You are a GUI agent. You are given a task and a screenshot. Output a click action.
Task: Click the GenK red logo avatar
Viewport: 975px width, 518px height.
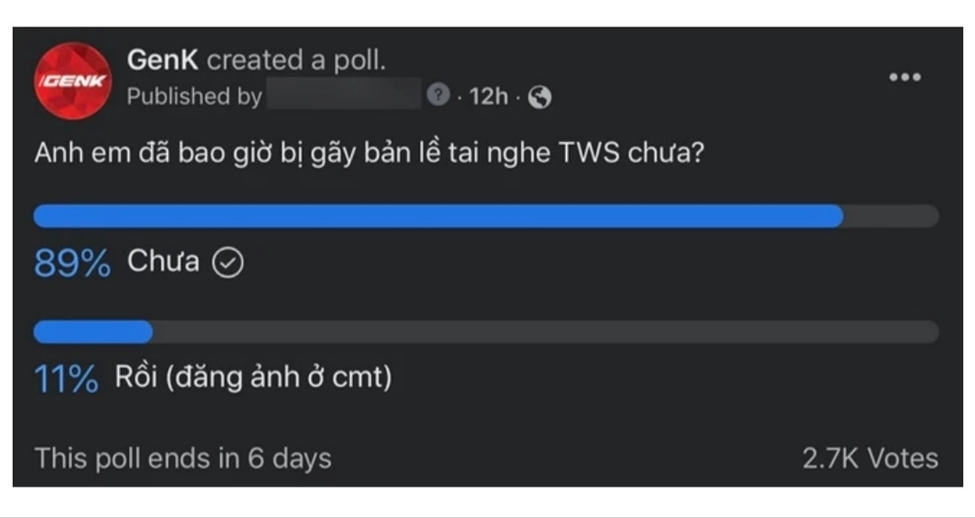(x=72, y=80)
